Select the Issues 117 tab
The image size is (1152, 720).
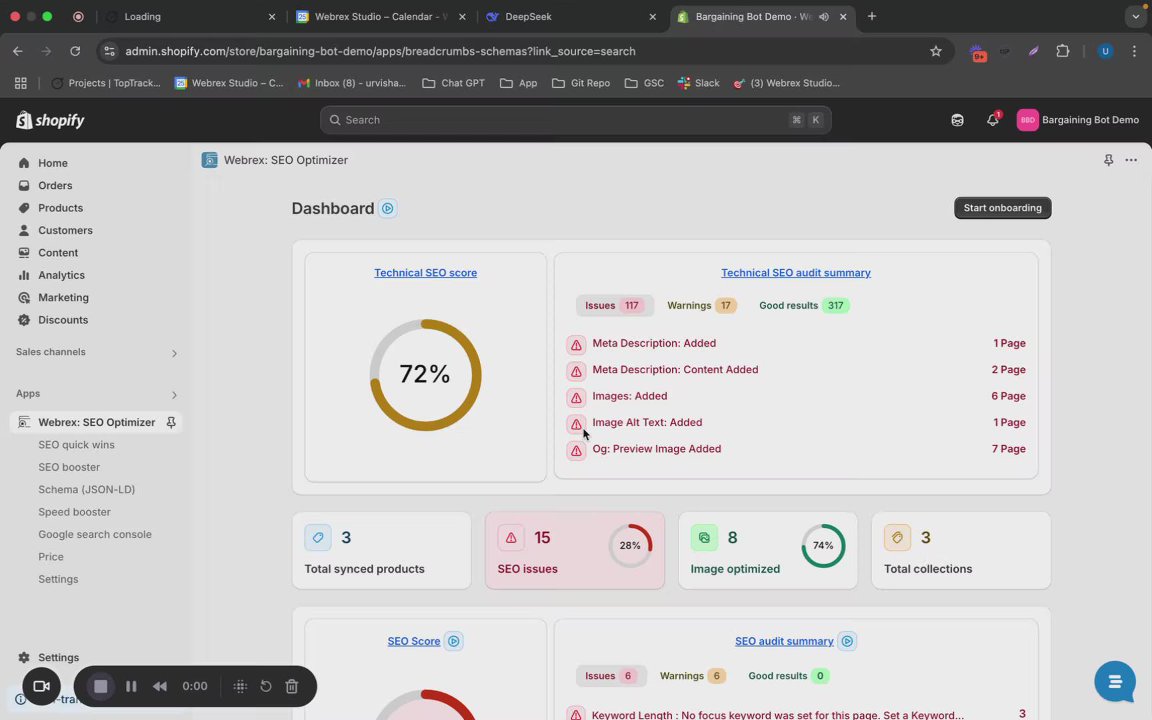(614, 306)
